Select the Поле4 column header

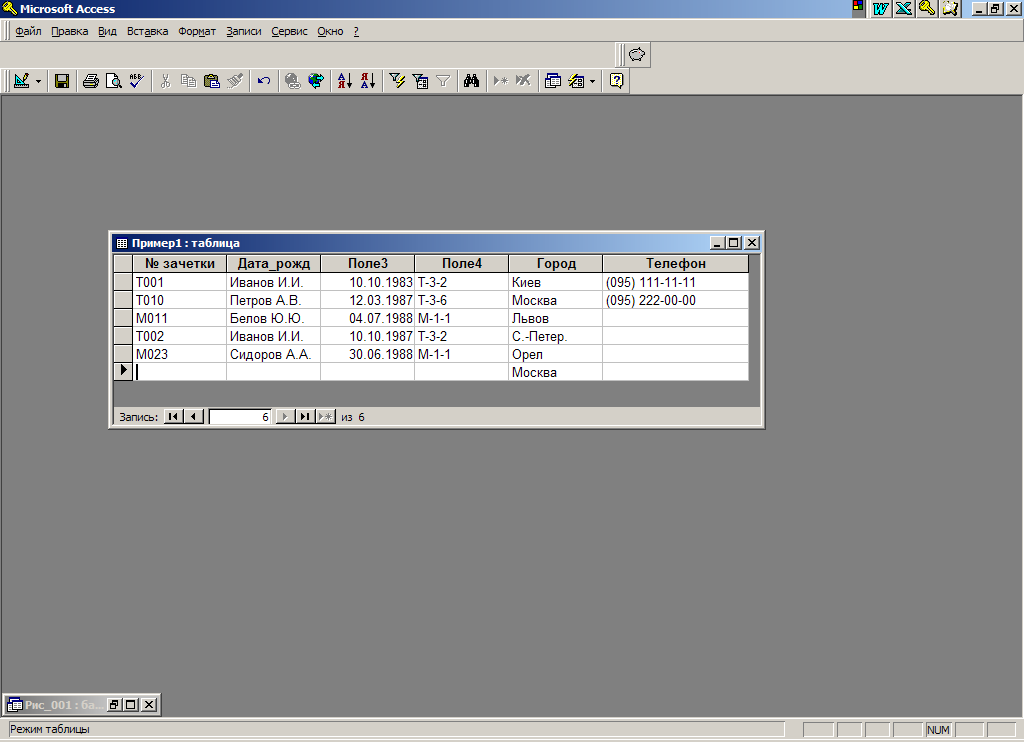click(x=462, y=263)
